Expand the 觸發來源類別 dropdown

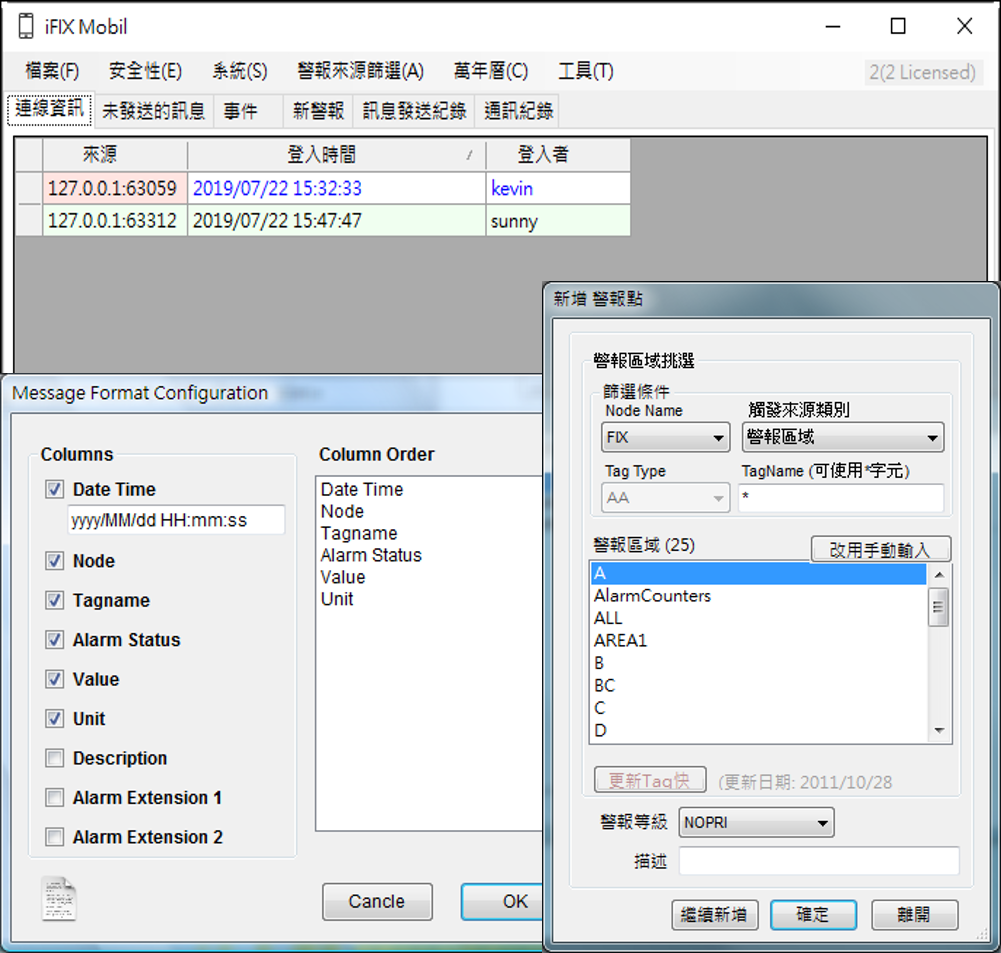tap(842, 437)
